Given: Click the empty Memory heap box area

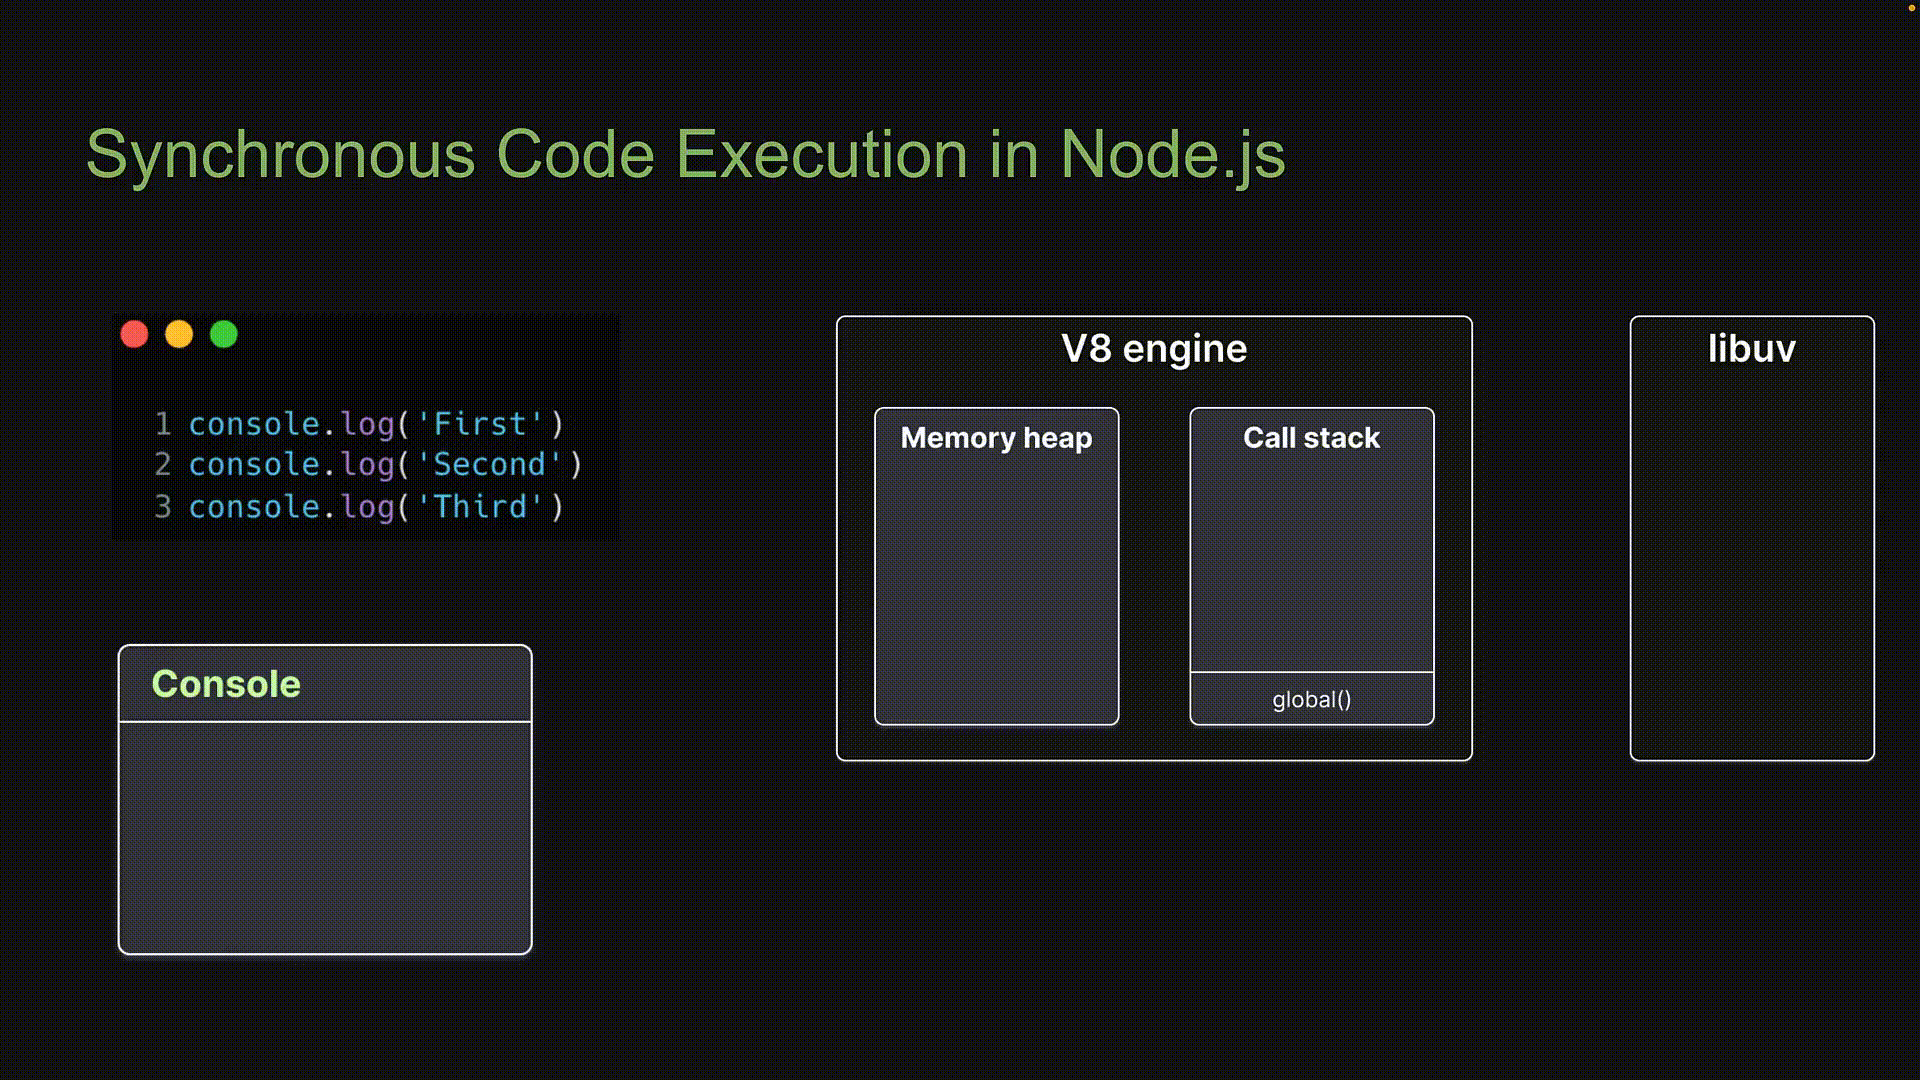Looking at the screenshot, I should [x=996, y=590].
